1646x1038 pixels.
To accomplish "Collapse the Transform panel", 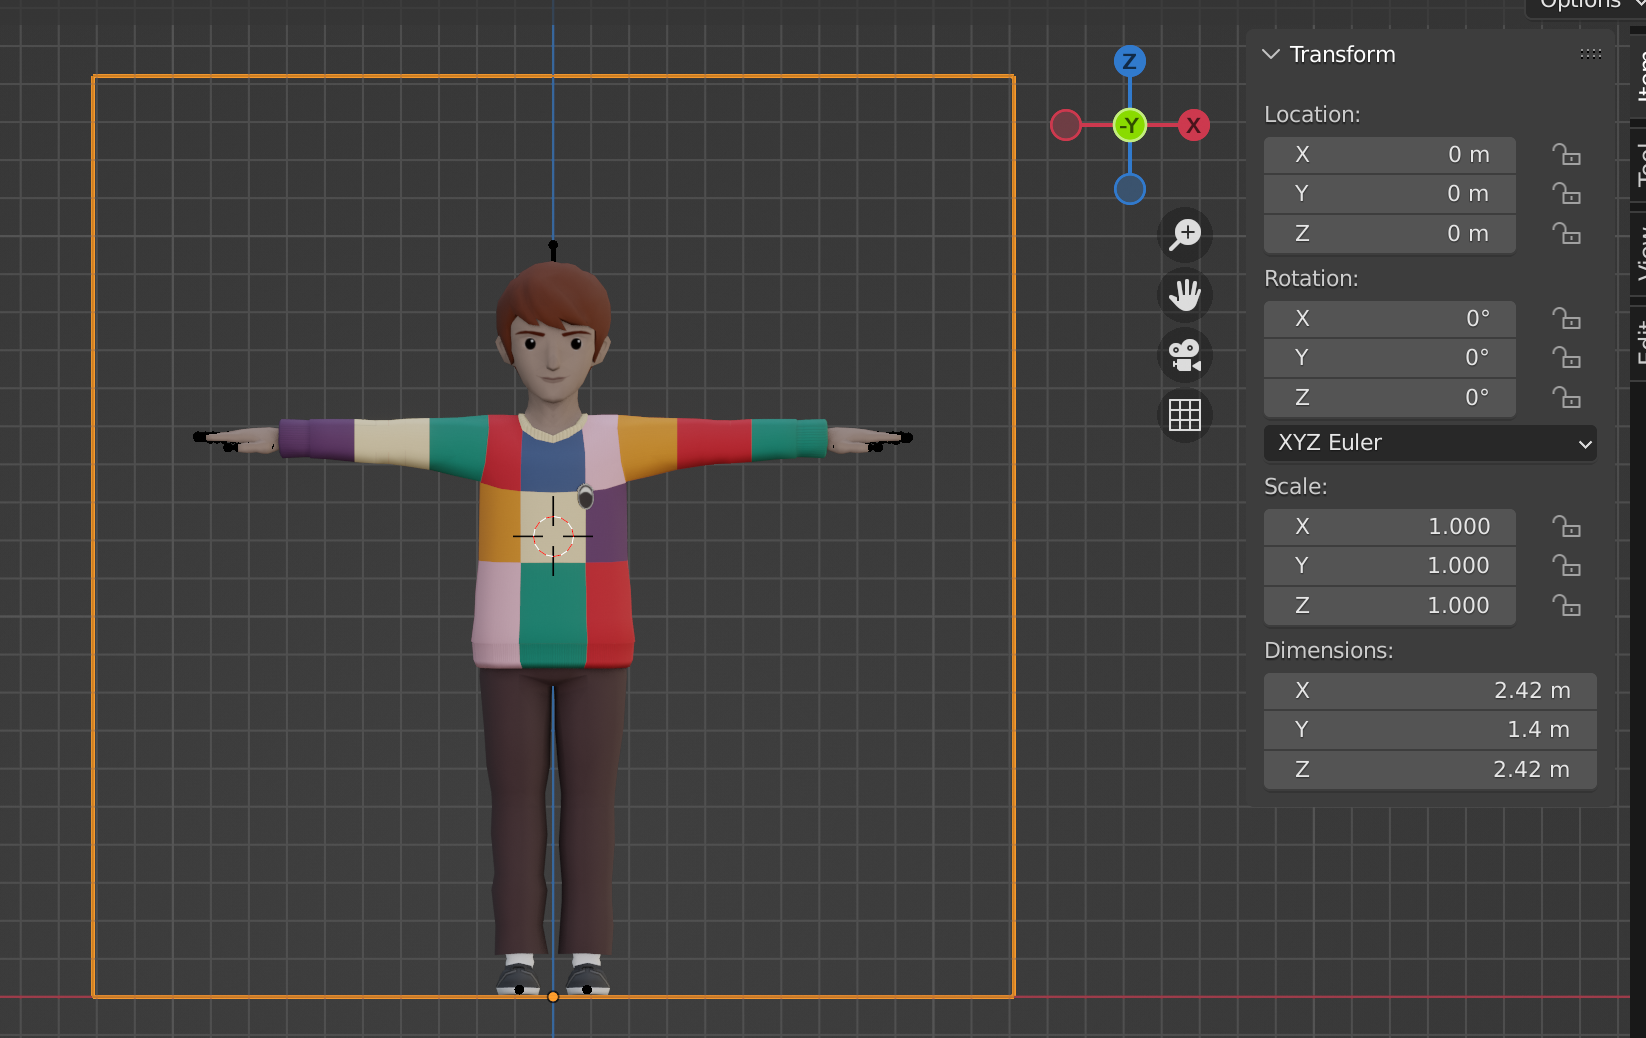I will [1271, 54].
